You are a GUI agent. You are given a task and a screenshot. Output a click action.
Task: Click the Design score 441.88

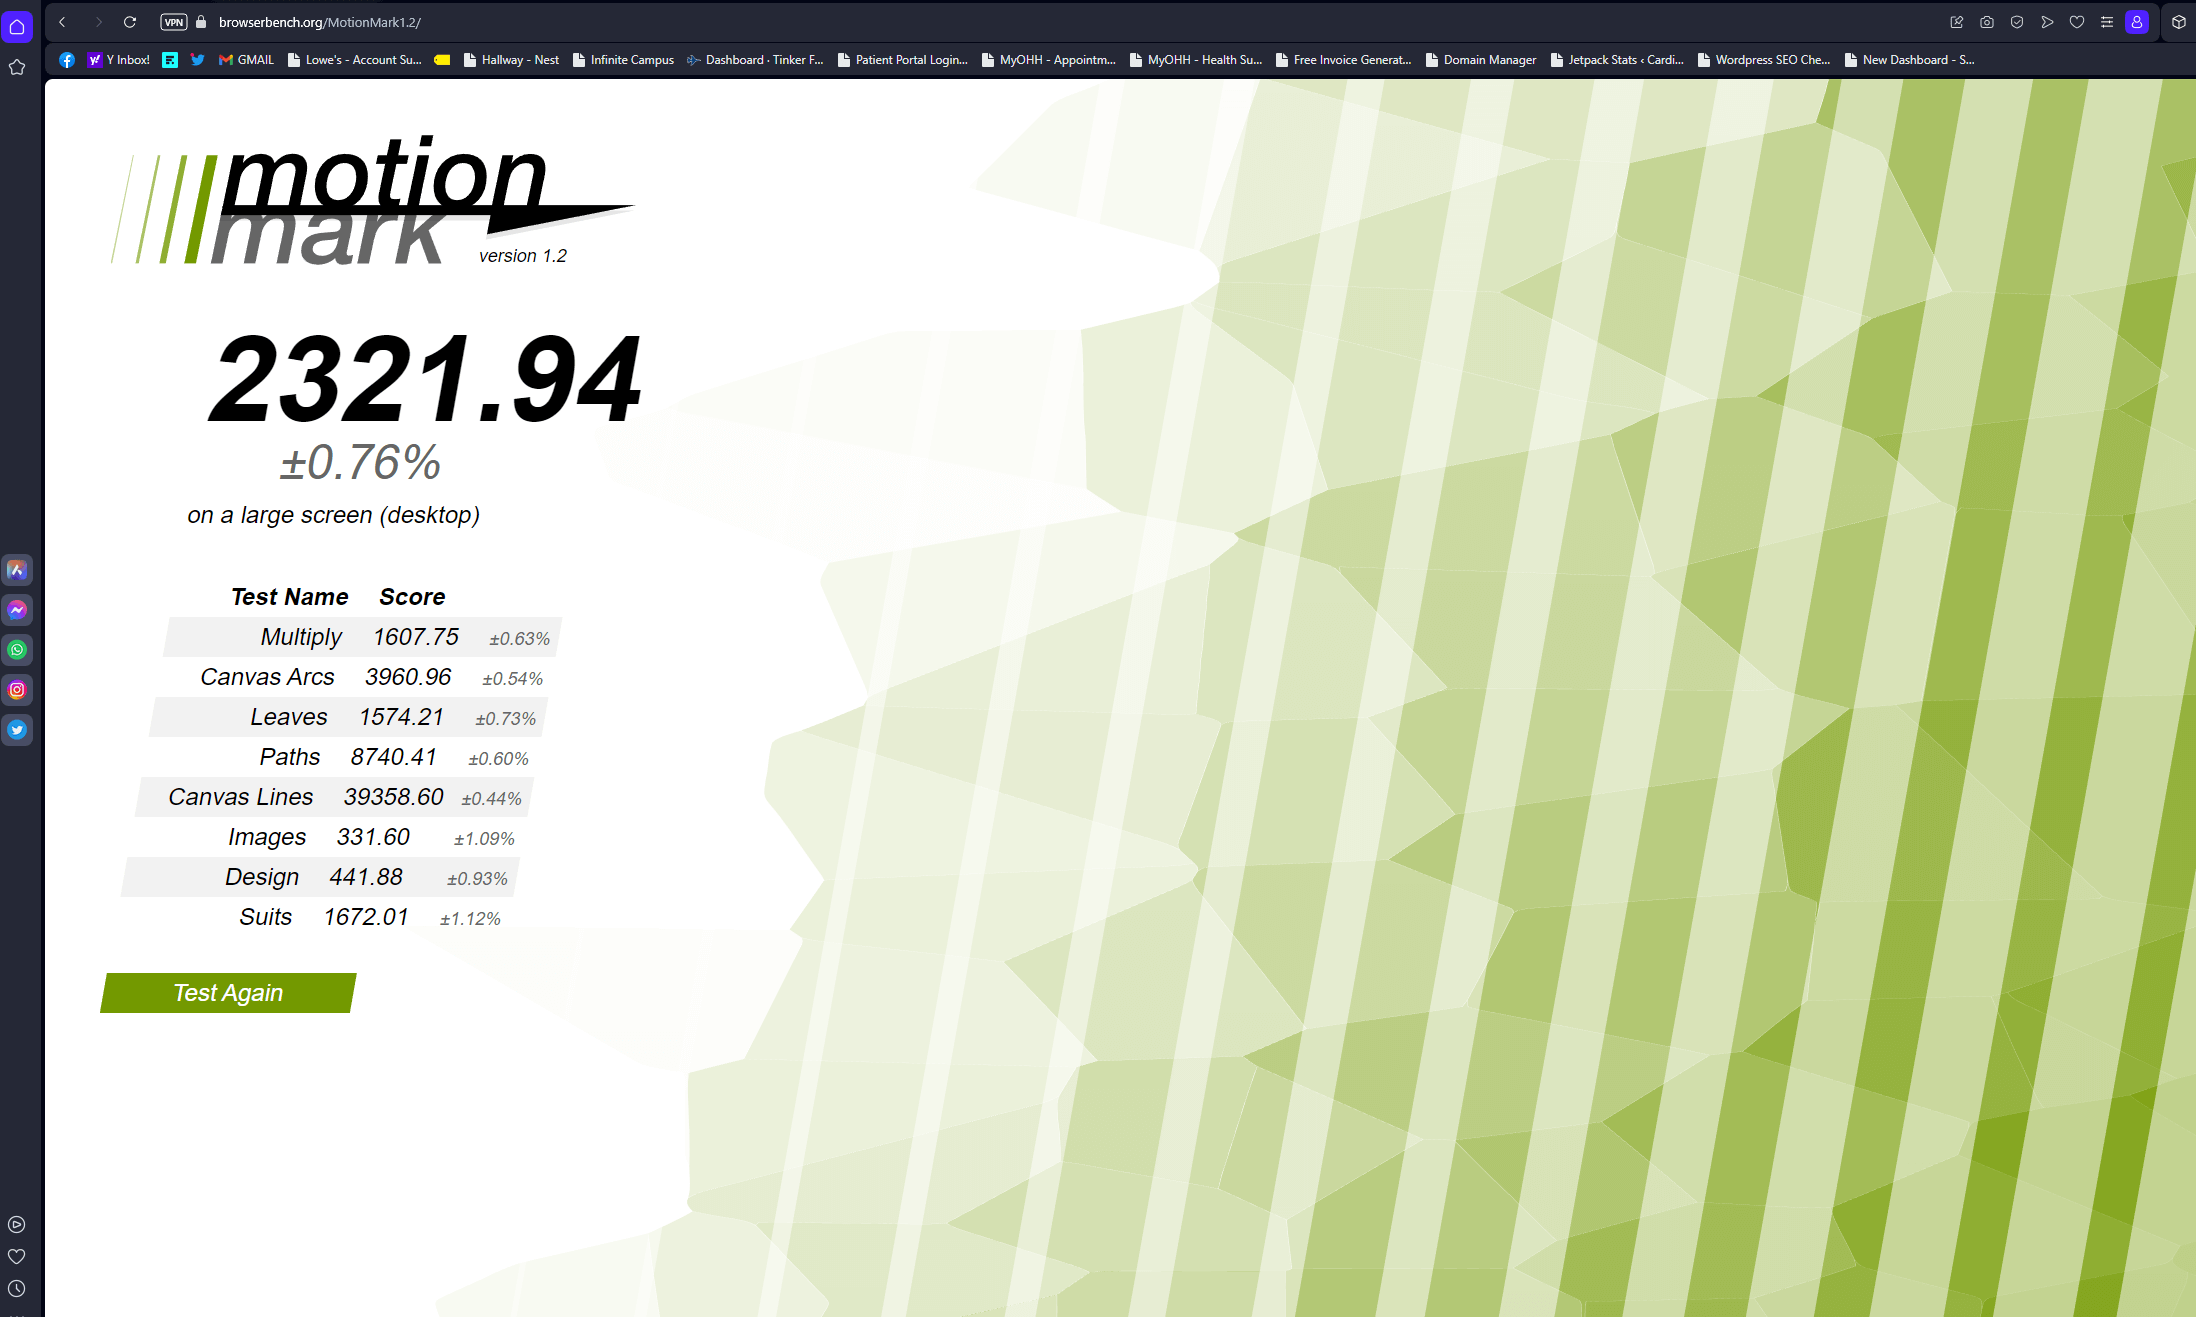pos(366,877)
